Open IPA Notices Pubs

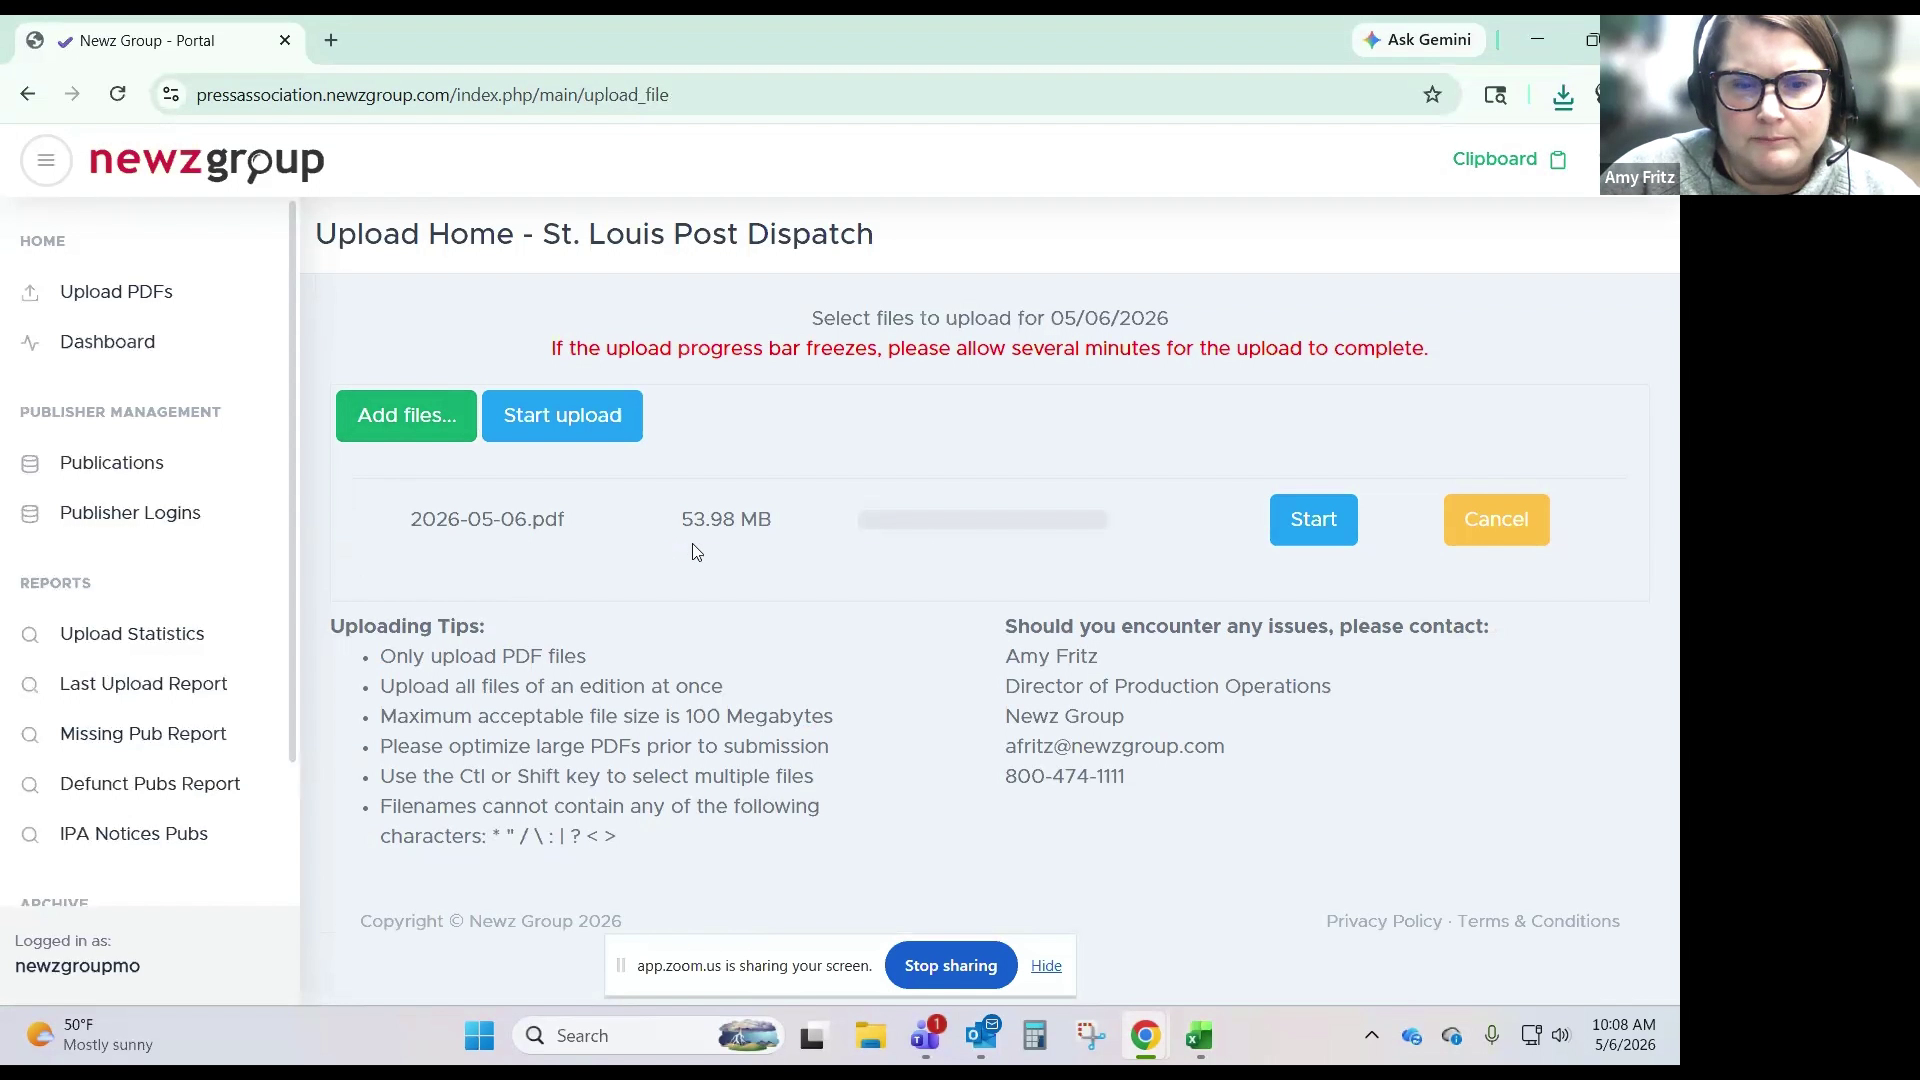[x=134, y=834]
